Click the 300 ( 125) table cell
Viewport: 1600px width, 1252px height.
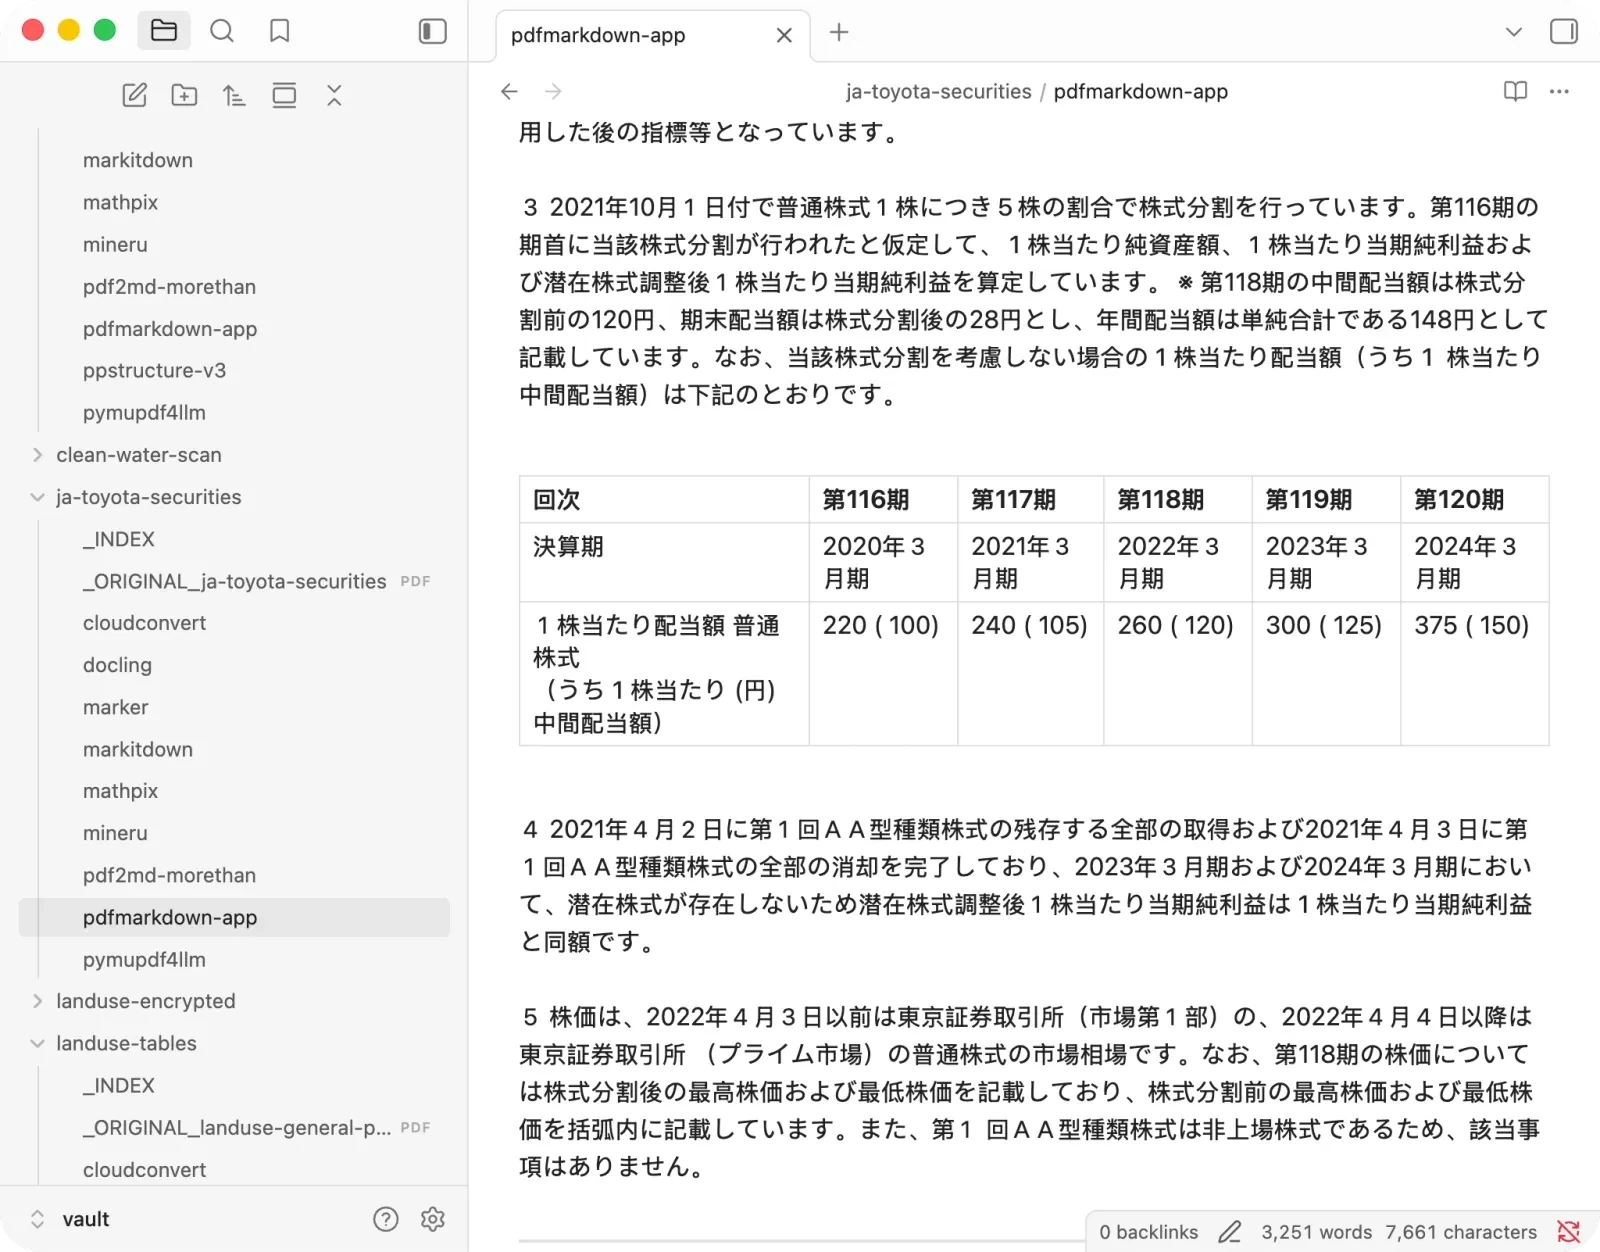[x=1326, y=672]
